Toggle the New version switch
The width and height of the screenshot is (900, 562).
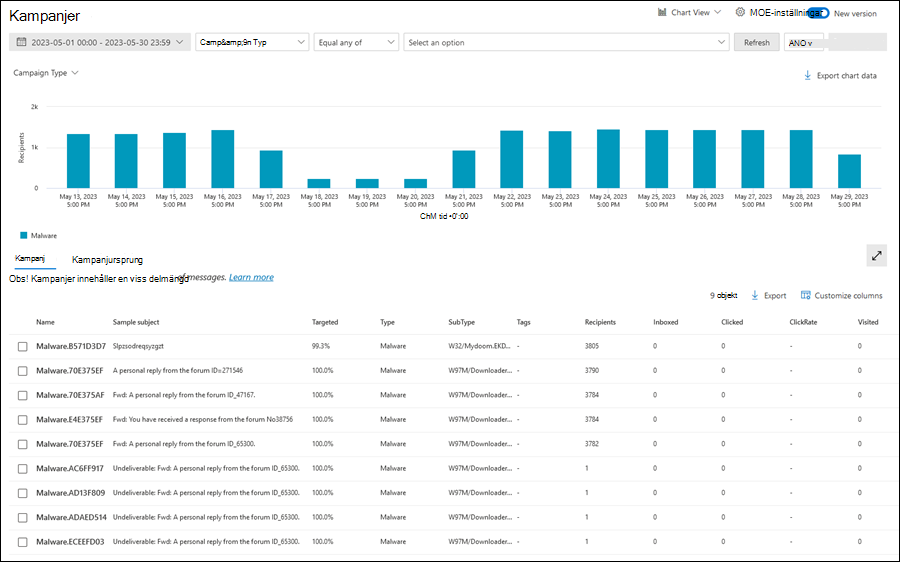[819, 13]
